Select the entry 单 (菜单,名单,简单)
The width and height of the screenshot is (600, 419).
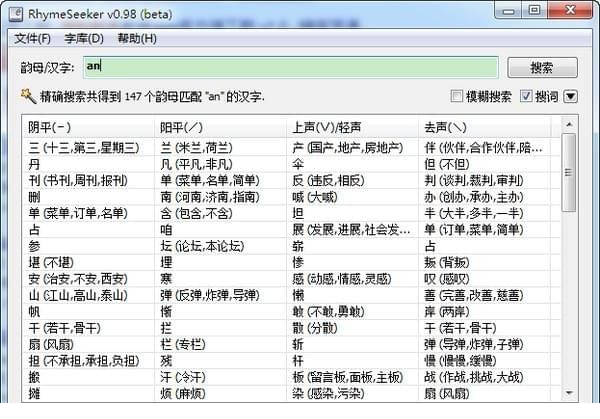pos(210,181)
